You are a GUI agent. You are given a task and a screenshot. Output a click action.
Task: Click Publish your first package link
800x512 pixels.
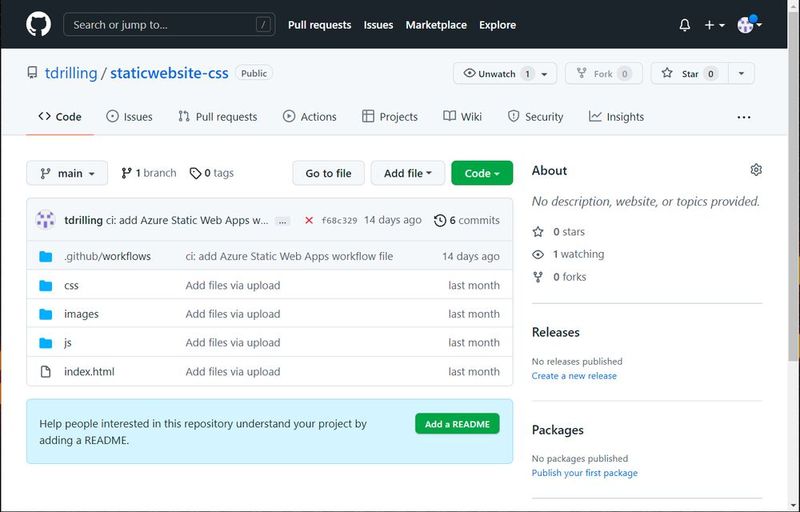pos(585,473)
